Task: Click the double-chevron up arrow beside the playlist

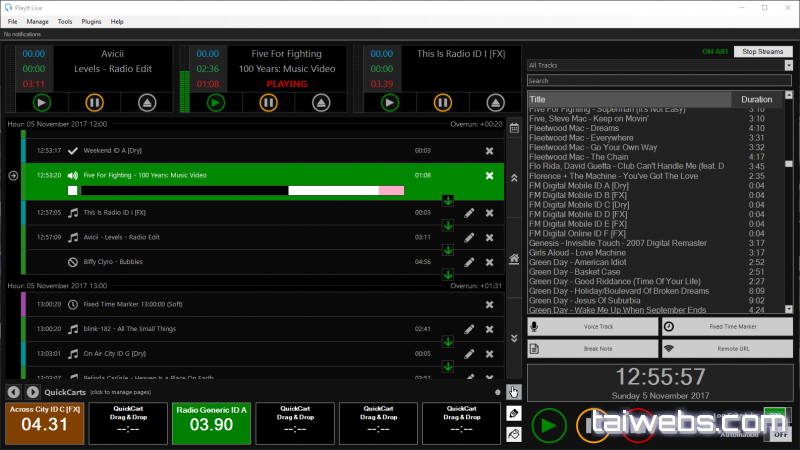Action: coord(514,177)
